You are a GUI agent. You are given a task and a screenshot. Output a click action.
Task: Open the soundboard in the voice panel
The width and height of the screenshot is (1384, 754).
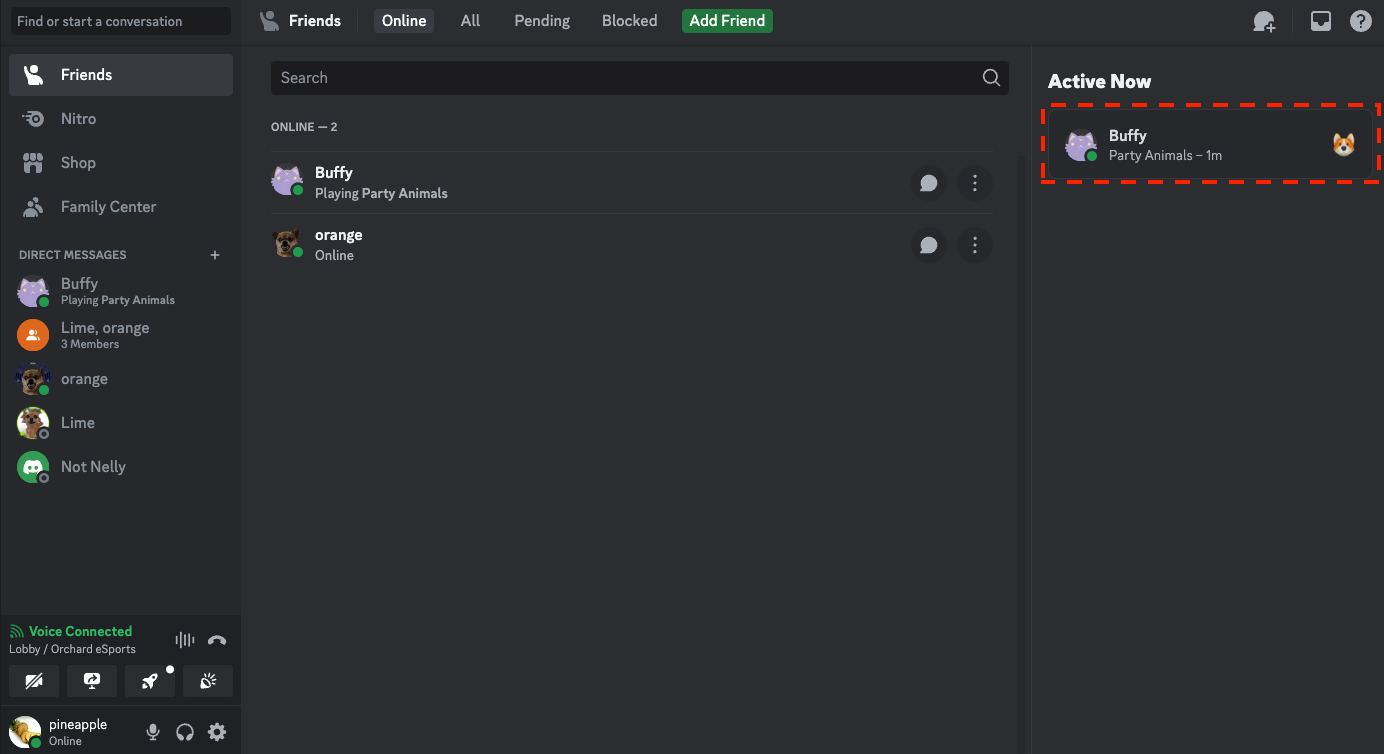pos(207,681)
